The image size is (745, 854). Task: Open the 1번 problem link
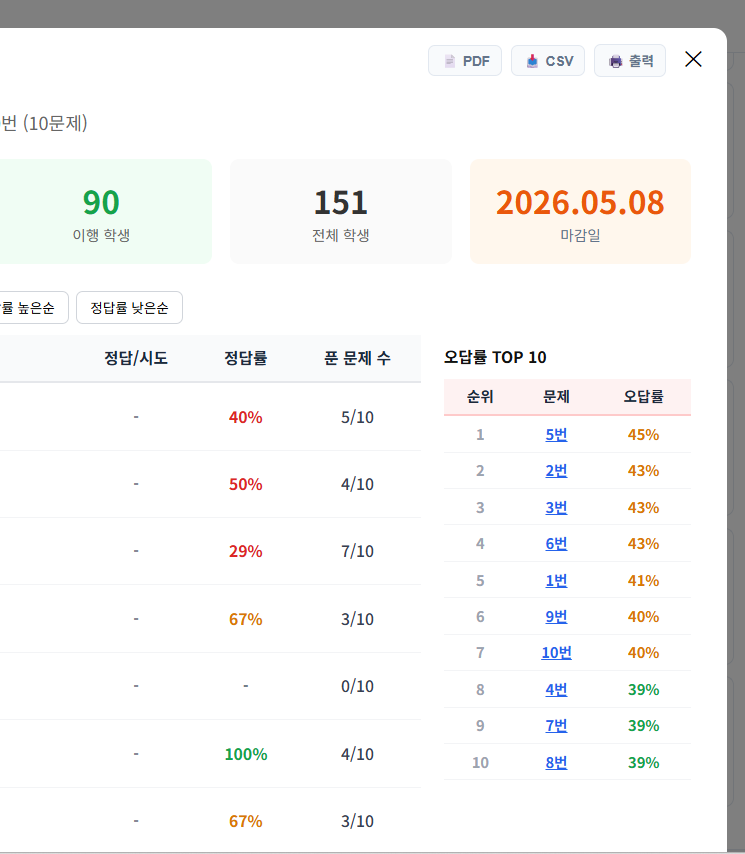click(556, 581)
